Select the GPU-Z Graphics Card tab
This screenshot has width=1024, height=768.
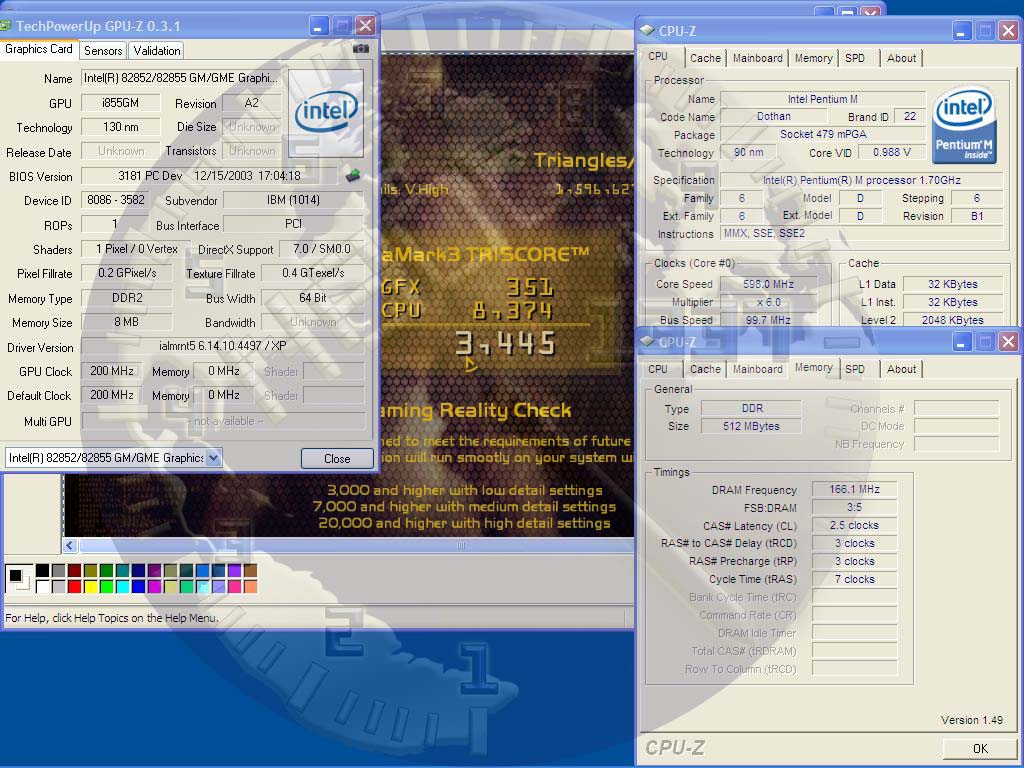click(x=39, y=49)
